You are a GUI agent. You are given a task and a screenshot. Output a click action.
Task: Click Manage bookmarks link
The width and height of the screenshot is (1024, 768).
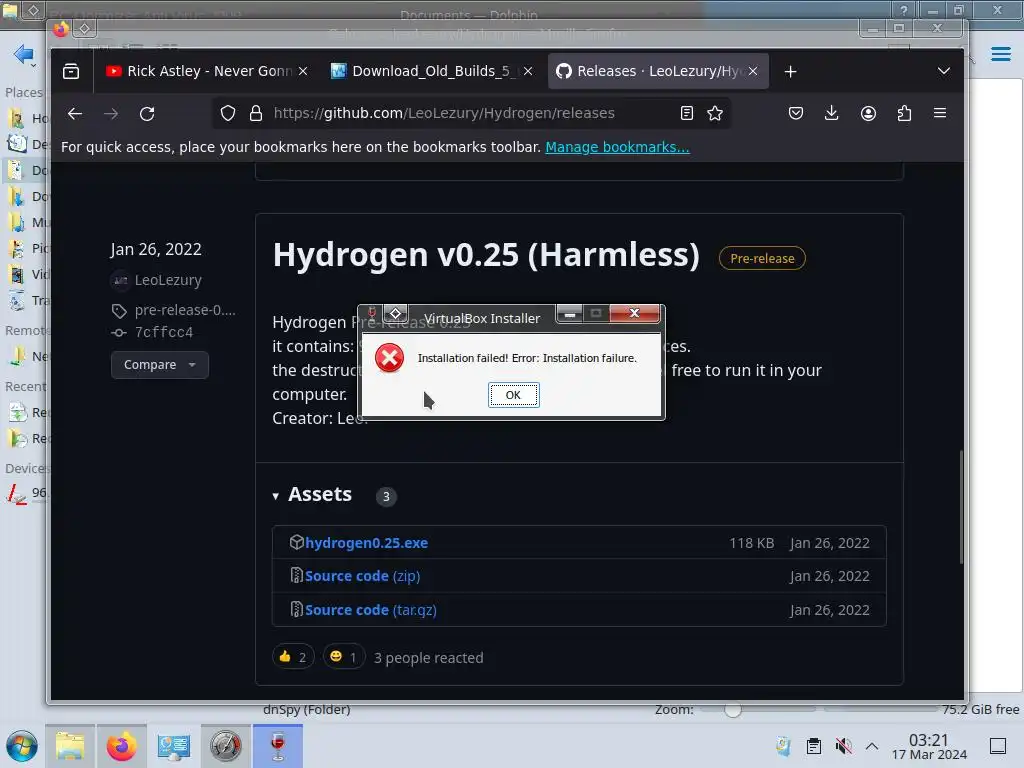coord(617,147)
